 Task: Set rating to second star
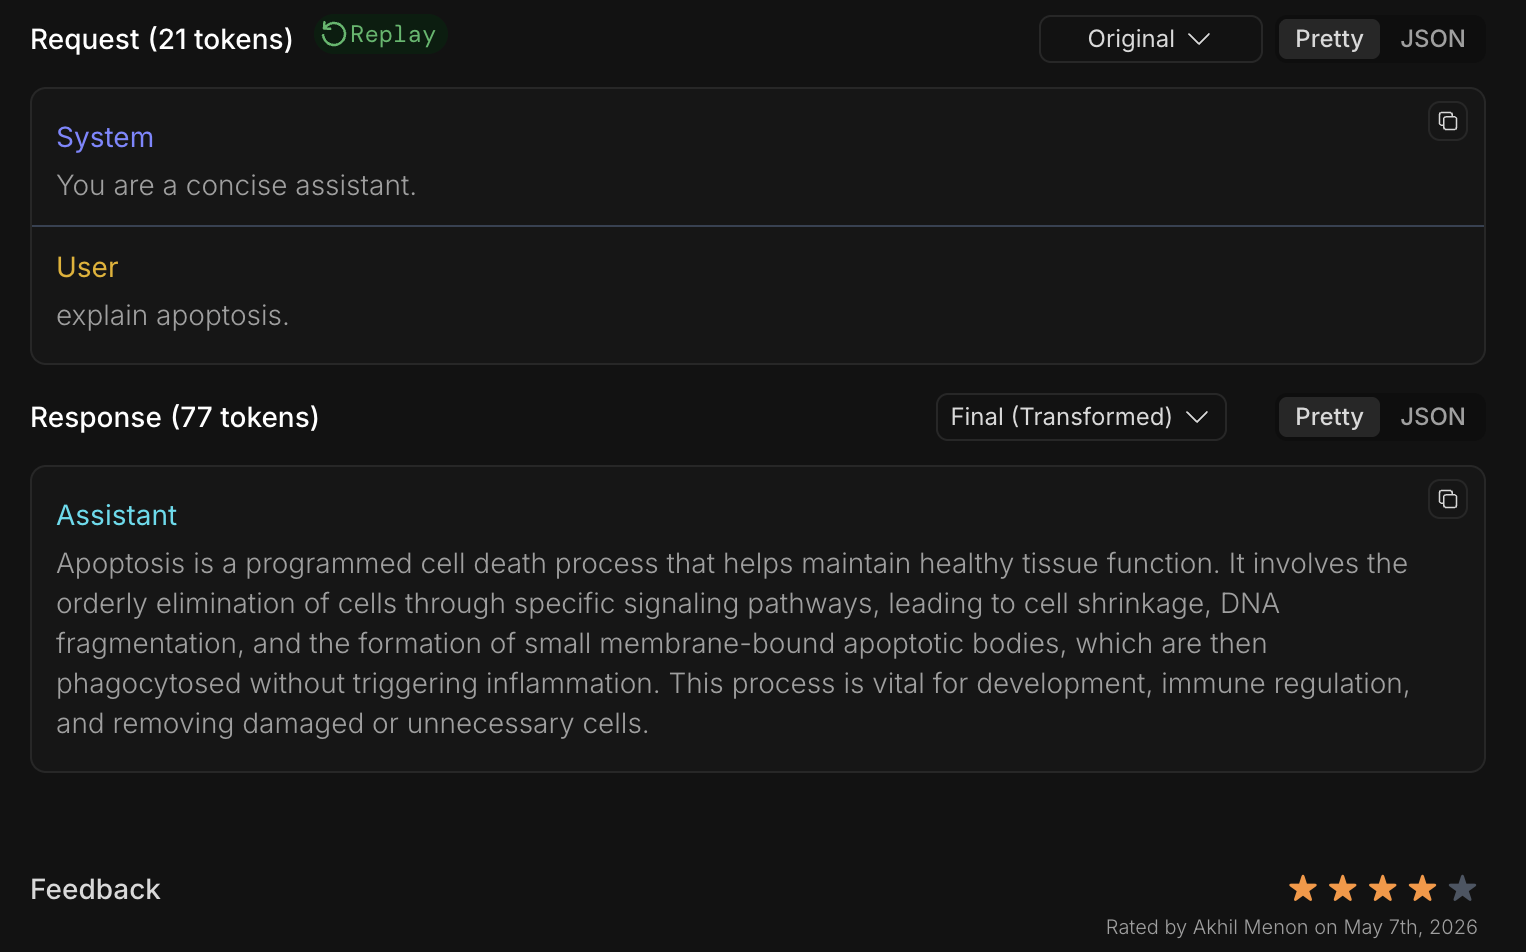click(1342, 888)
